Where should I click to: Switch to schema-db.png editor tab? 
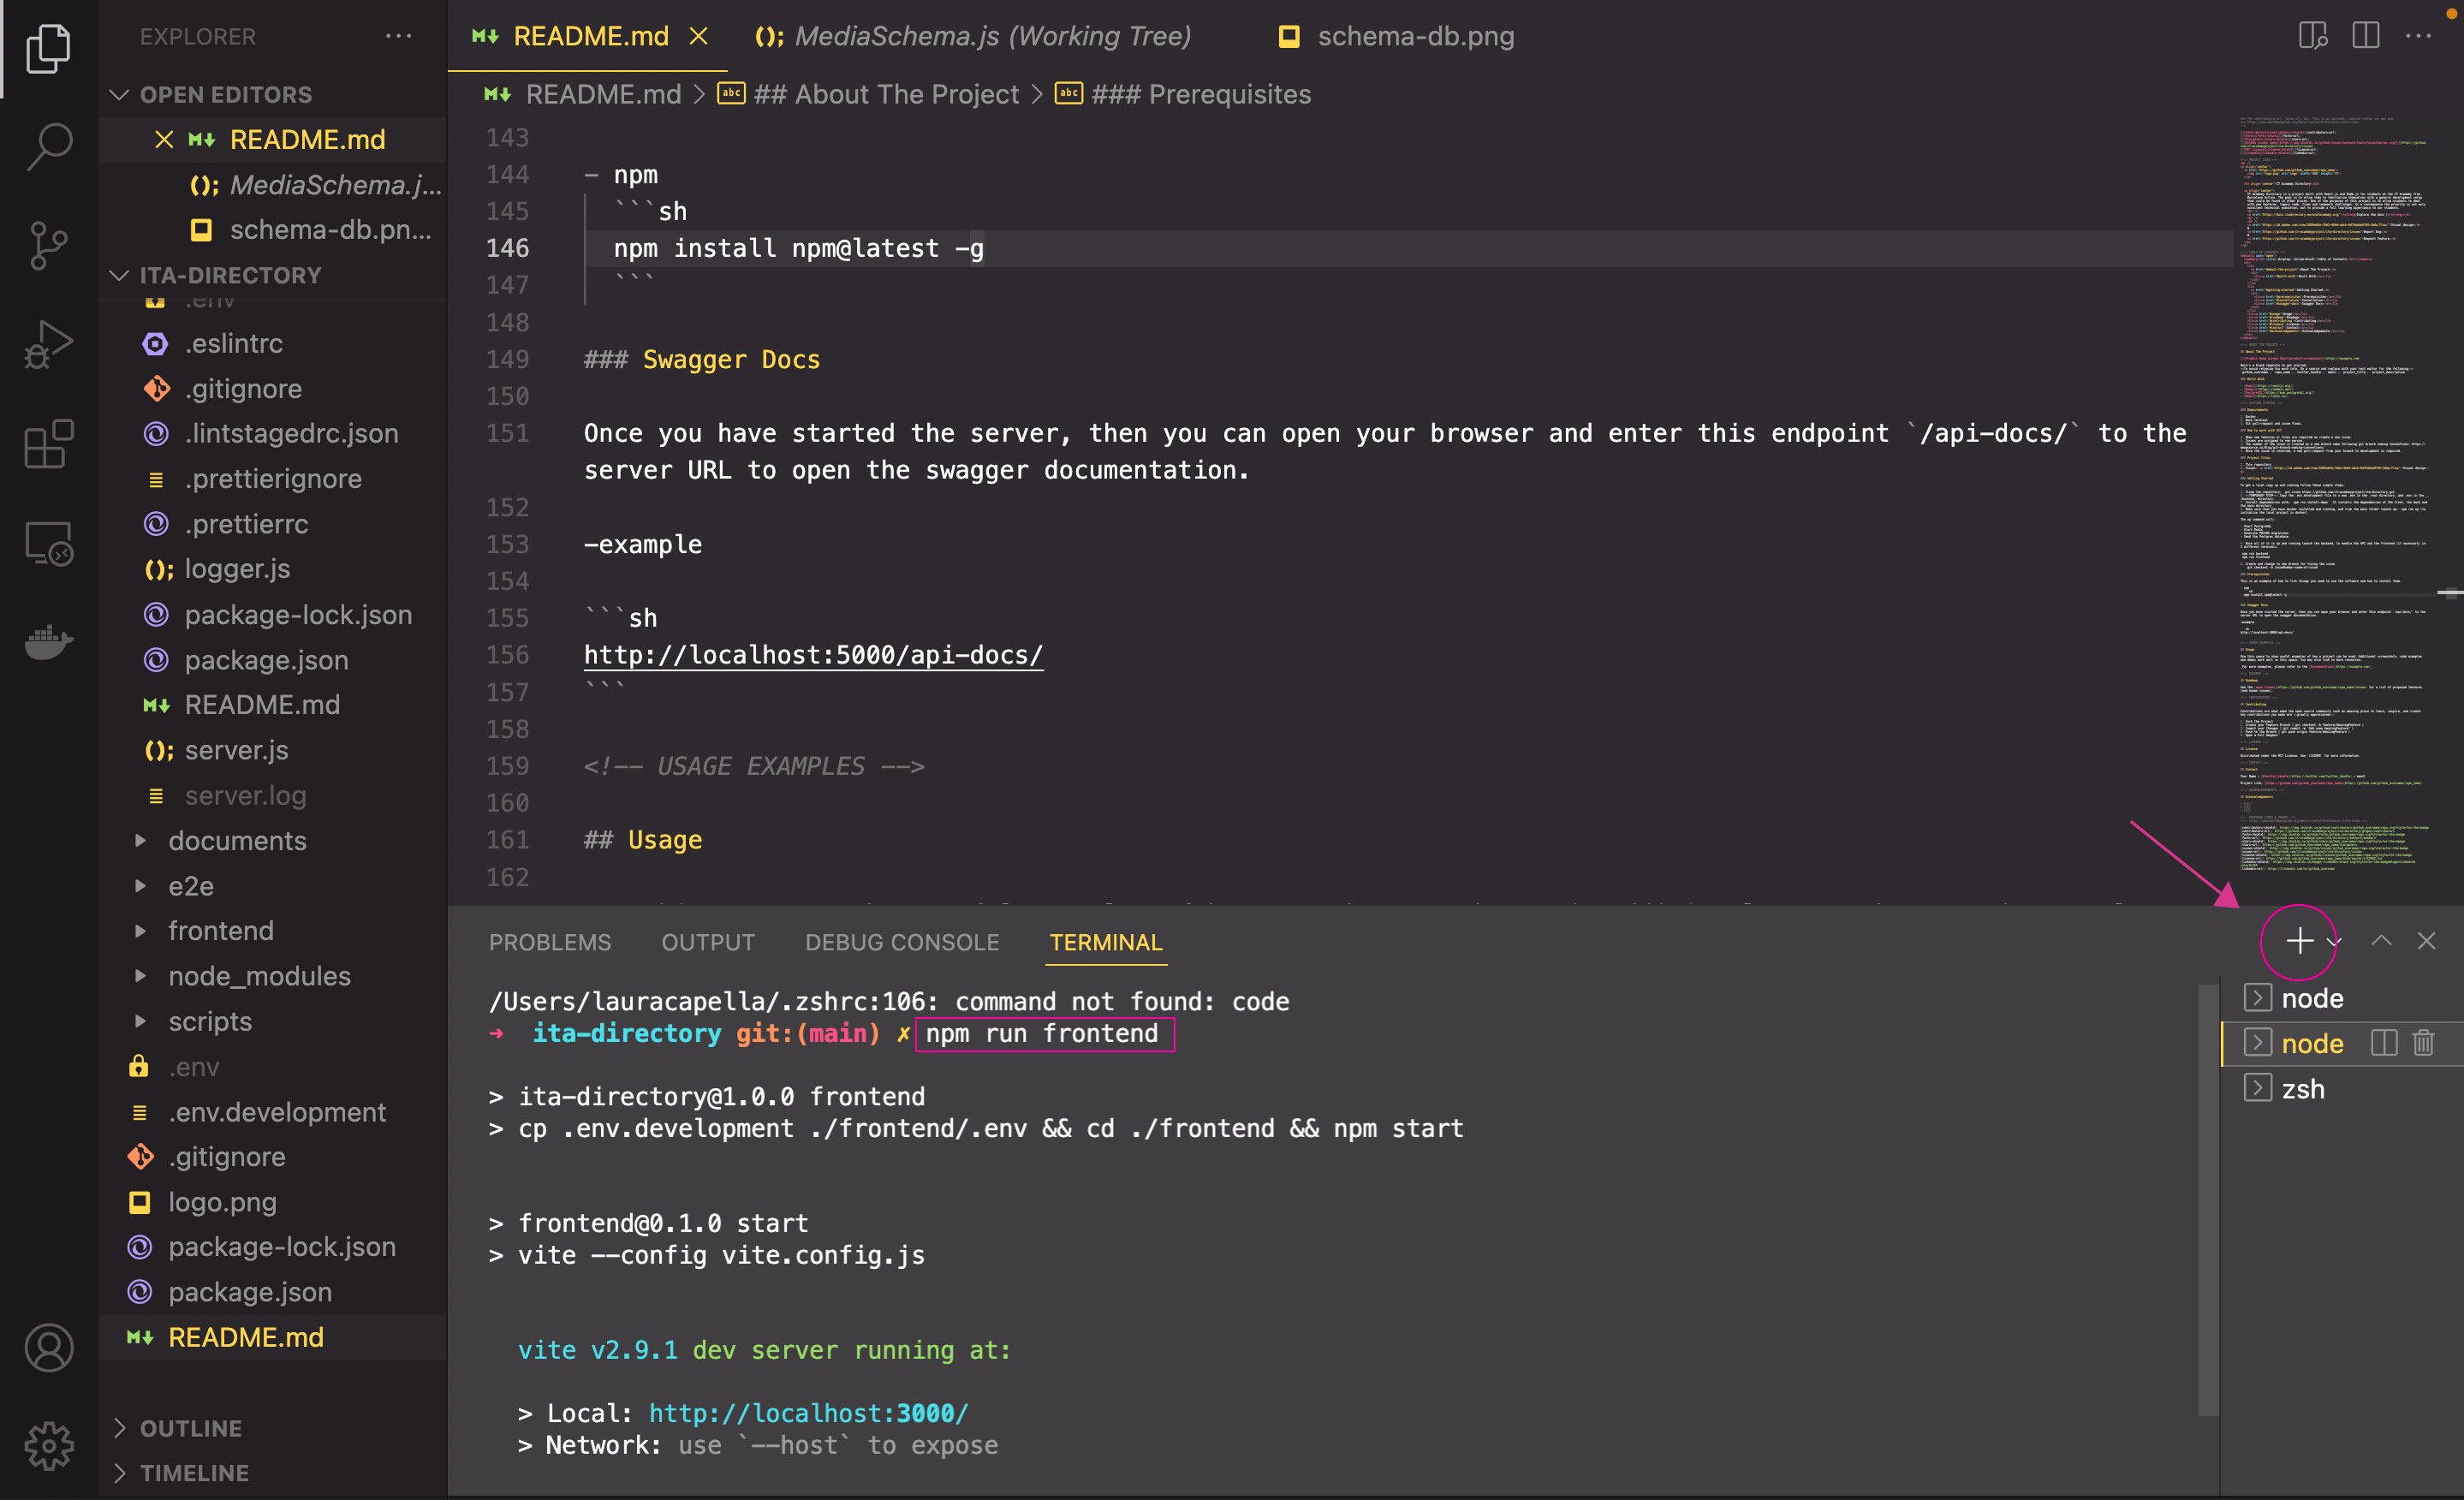point(1397,36)
